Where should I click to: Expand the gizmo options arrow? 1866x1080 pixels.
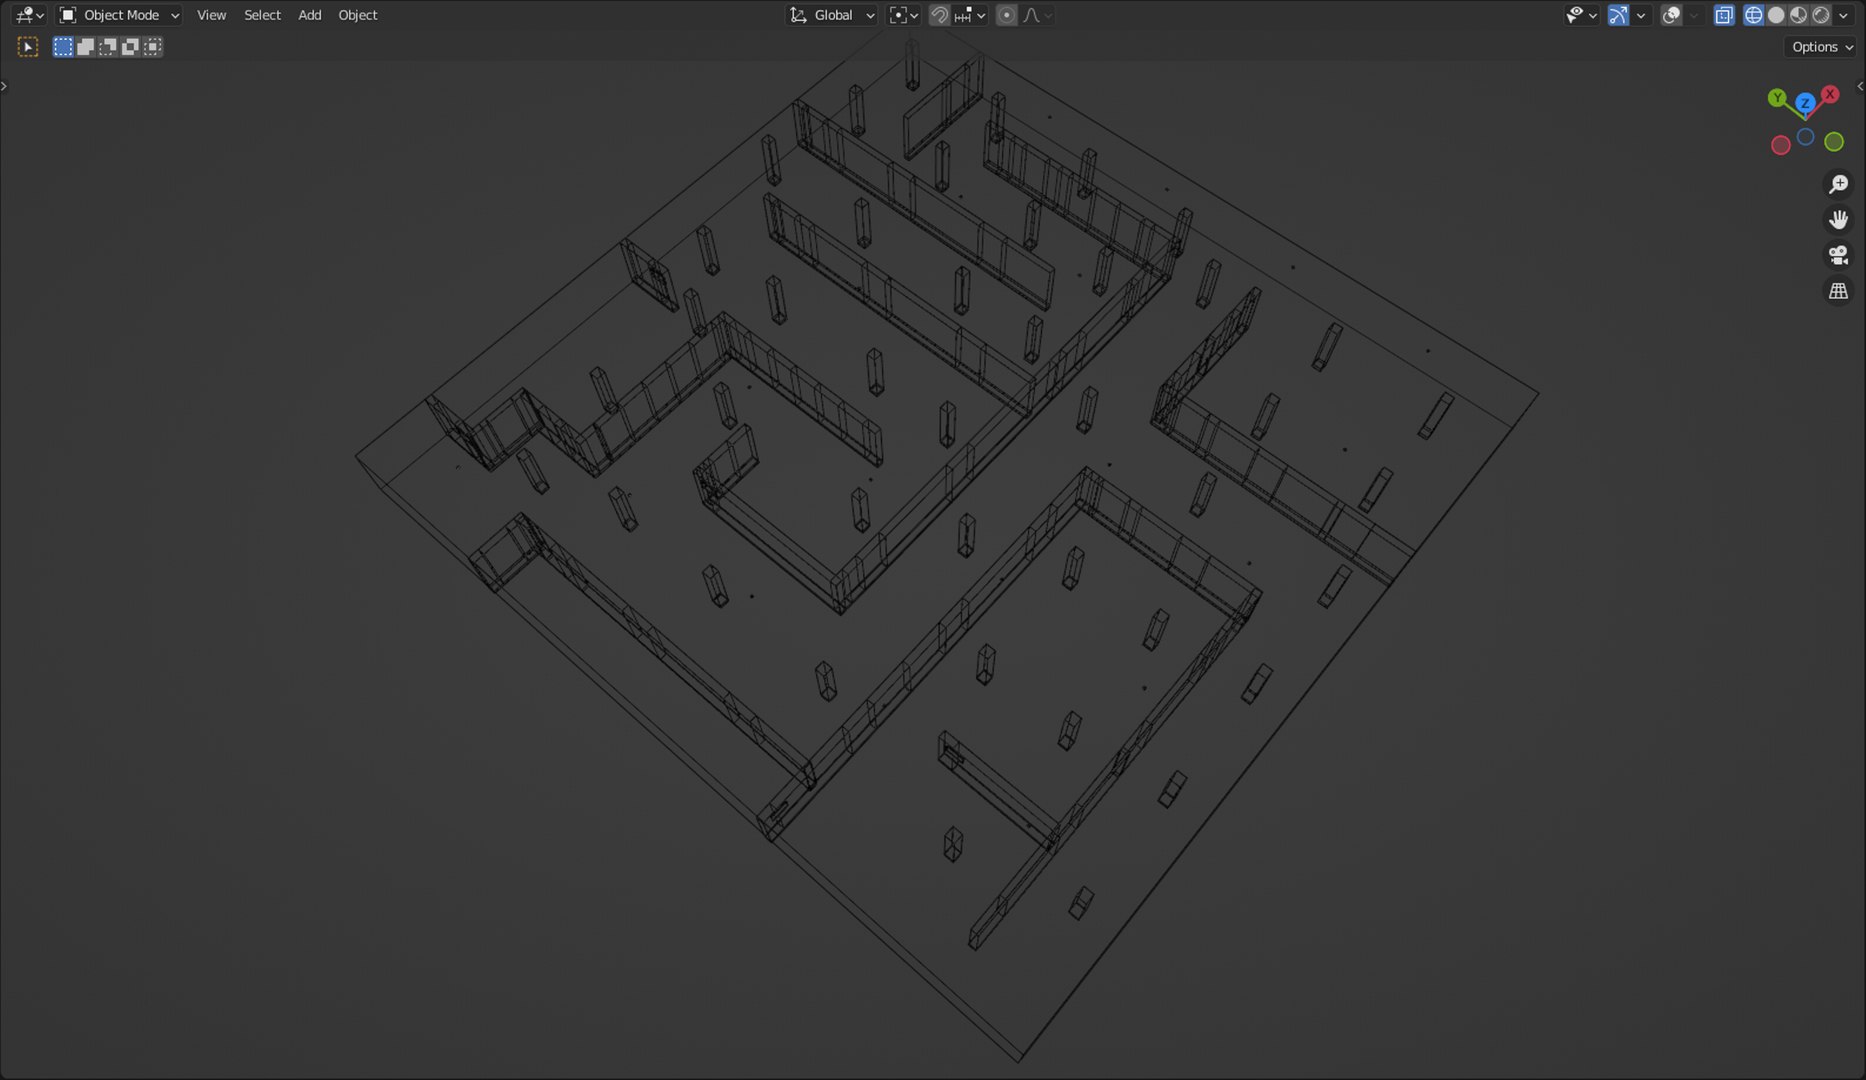[x=1641, y=15]
